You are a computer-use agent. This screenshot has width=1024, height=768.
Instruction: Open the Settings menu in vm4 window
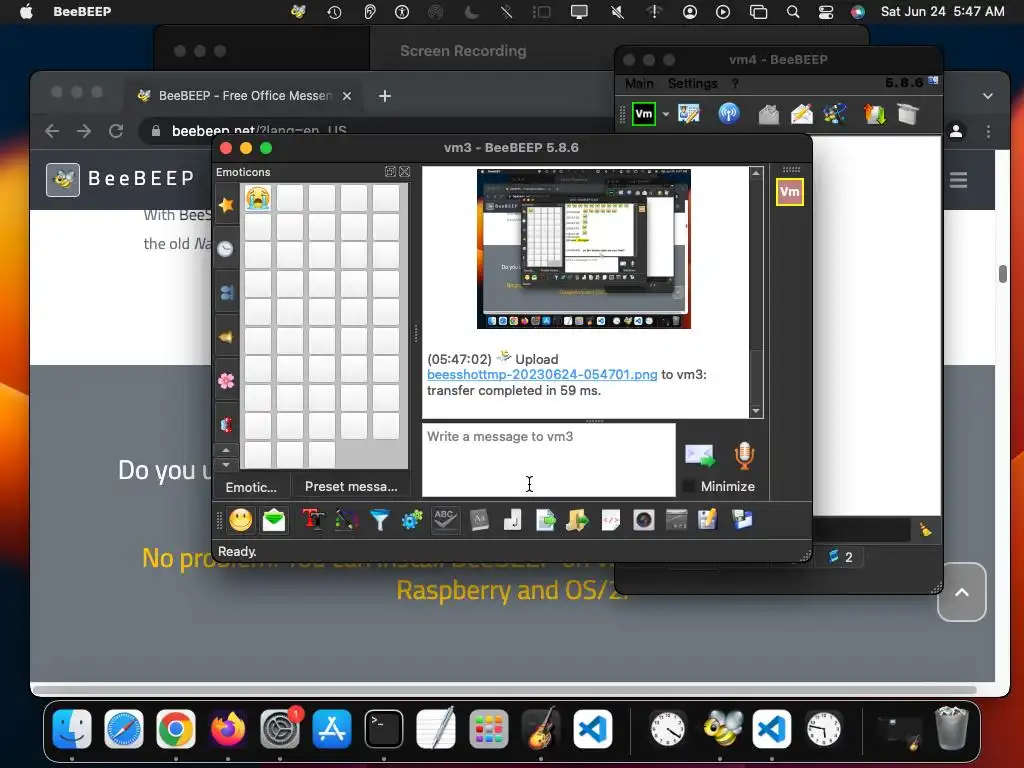point(692,84)
